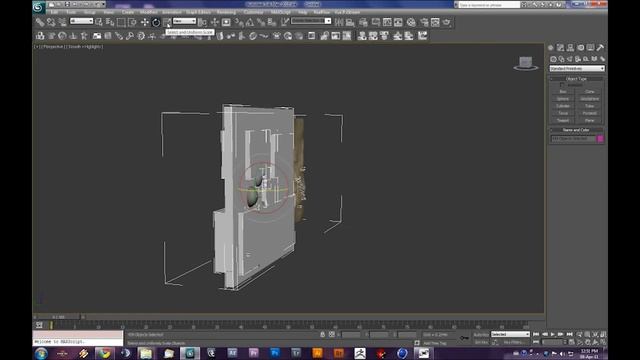
Task: Open the MAXScript menu
Action: click(281, 12)
